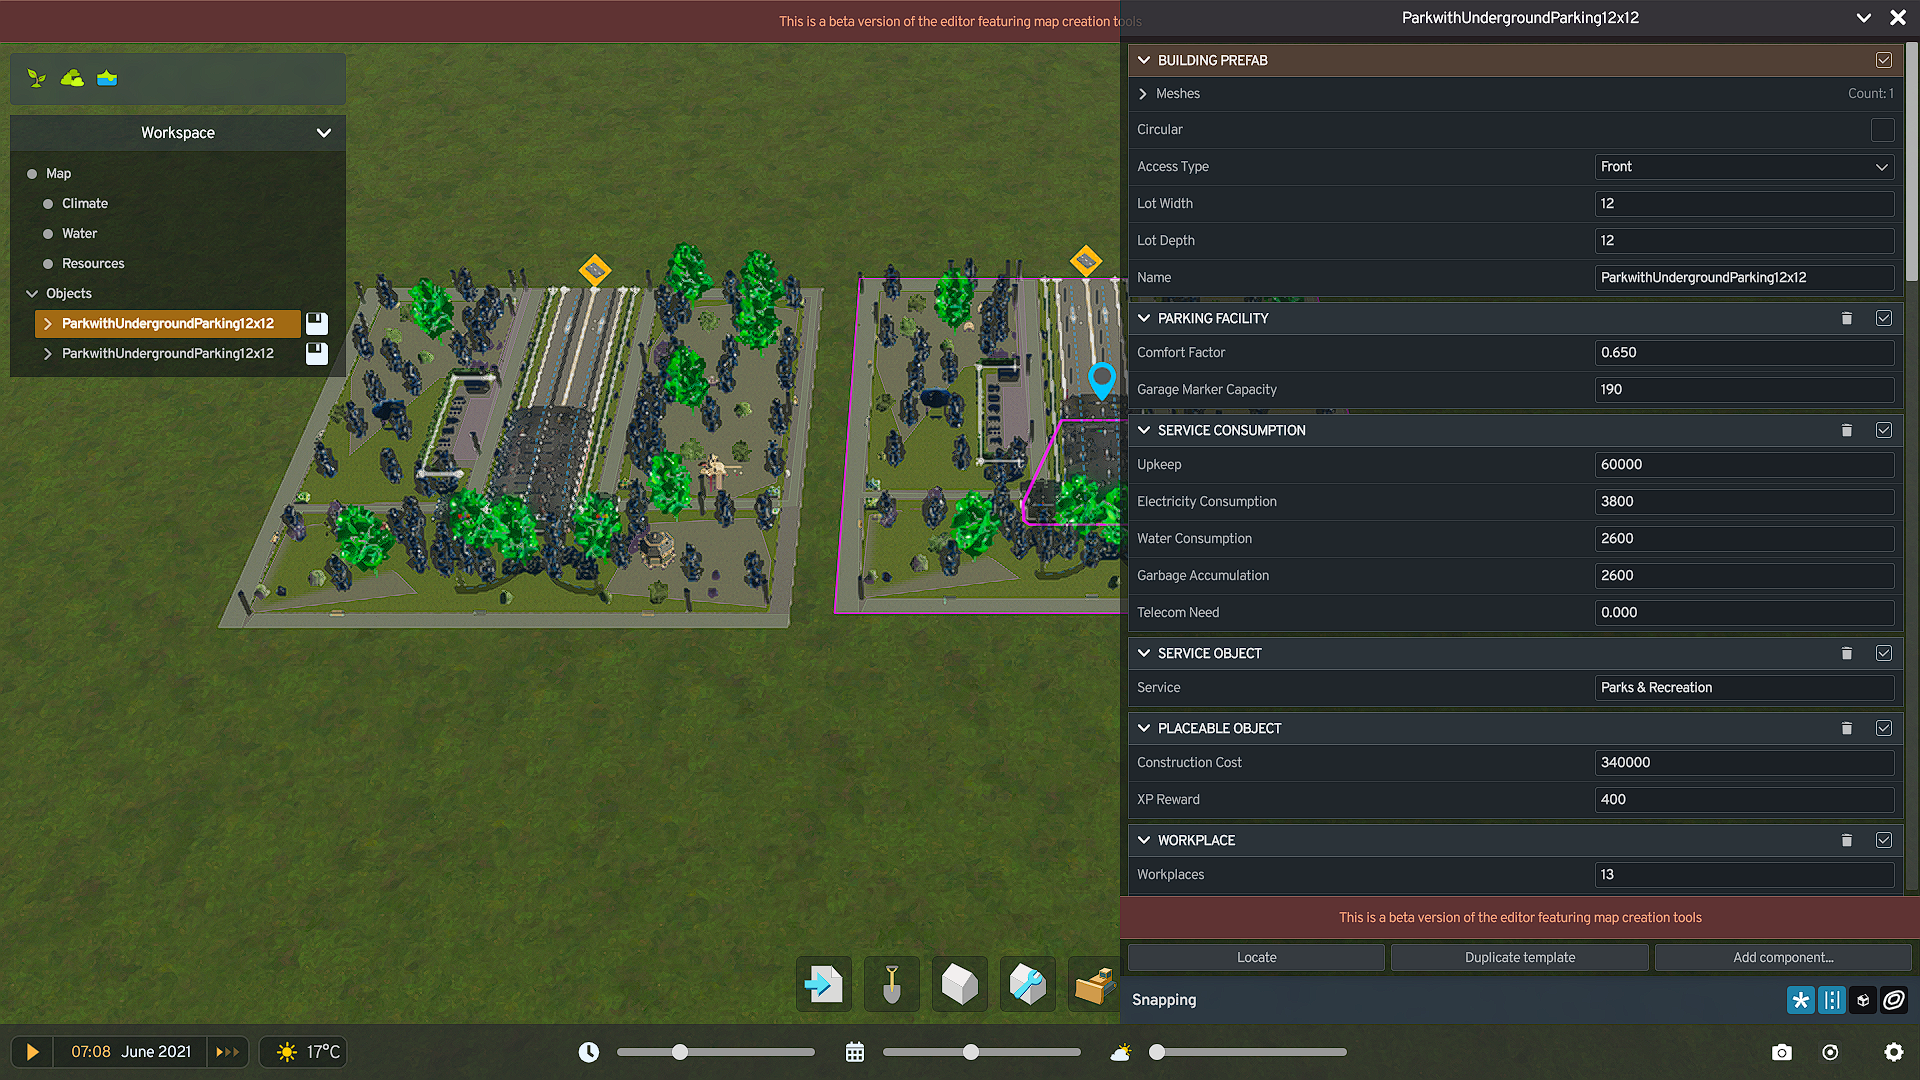Start simulation with the play button
Screen dimensions: 1920x1080
point(32,1052)
